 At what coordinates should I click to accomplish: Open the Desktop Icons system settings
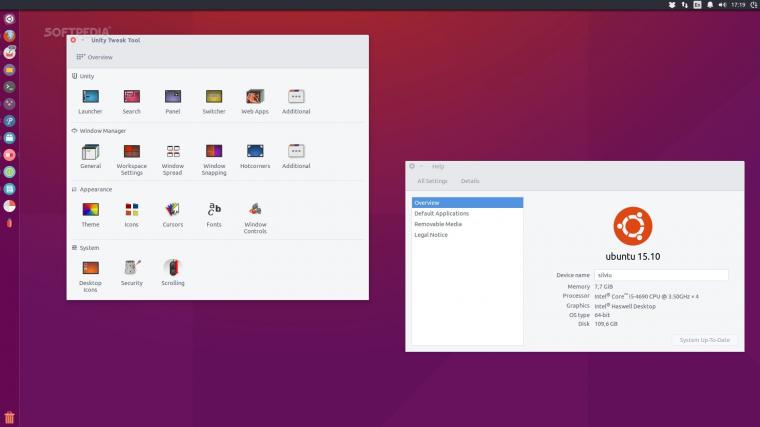(x=90, y=277)
